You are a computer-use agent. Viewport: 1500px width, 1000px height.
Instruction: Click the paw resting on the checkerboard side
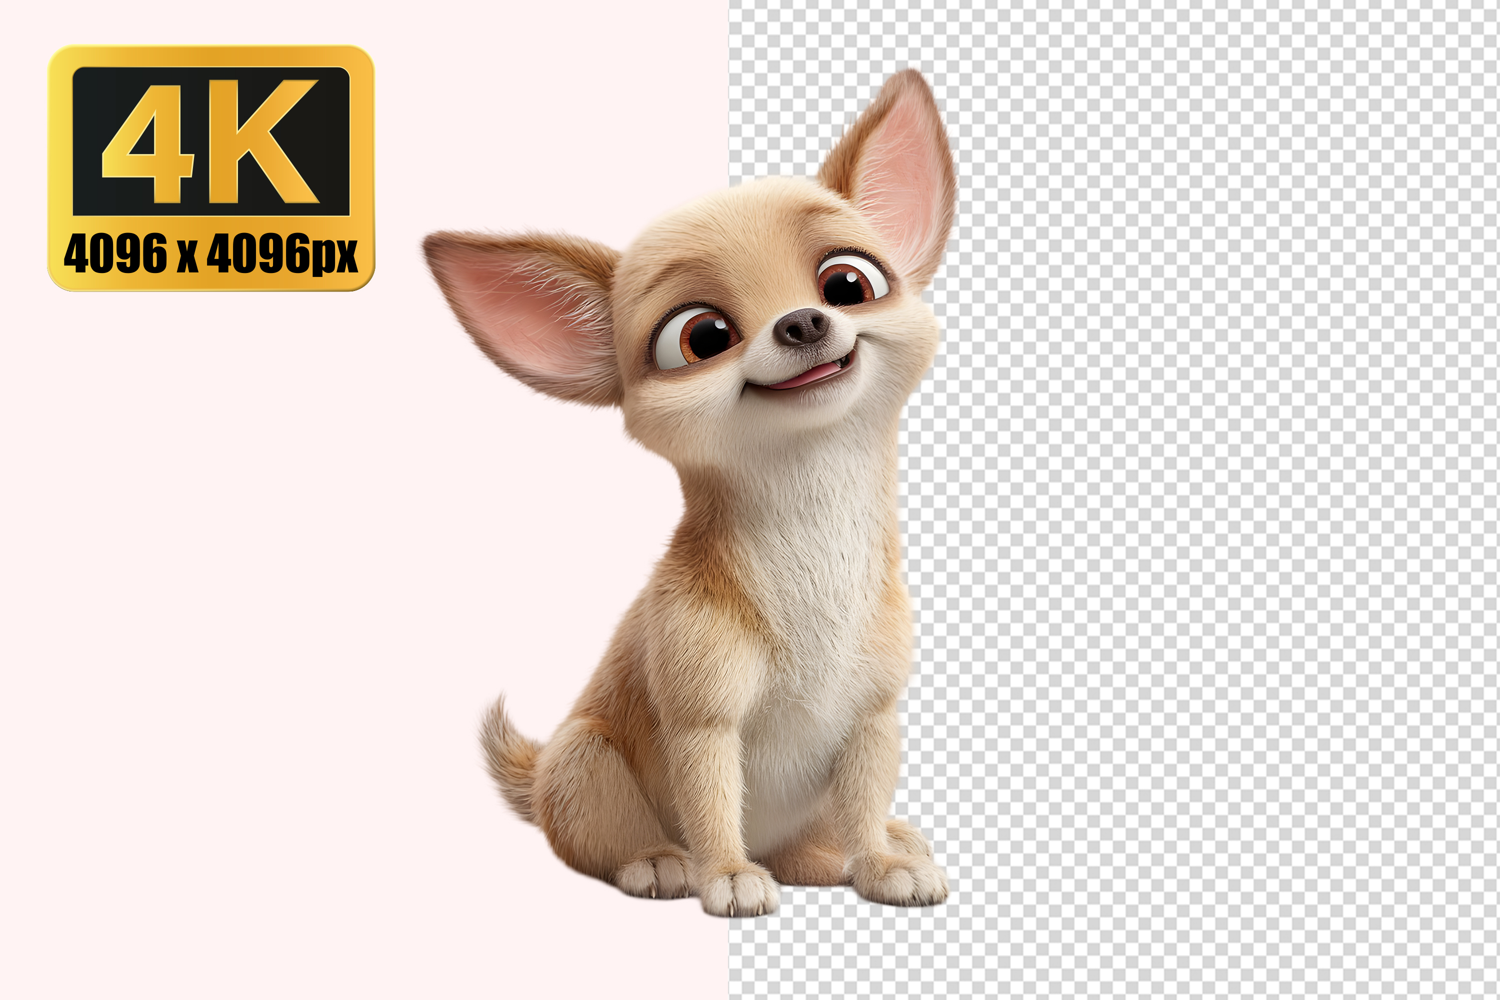coord(905,880)
